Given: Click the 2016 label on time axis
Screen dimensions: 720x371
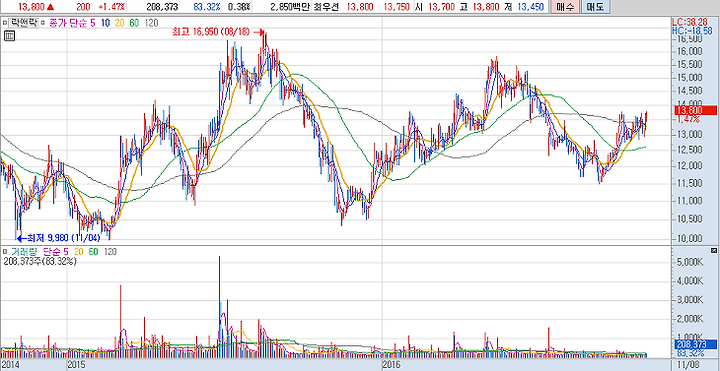Looking at the screenshot, I should coord(392,365).
